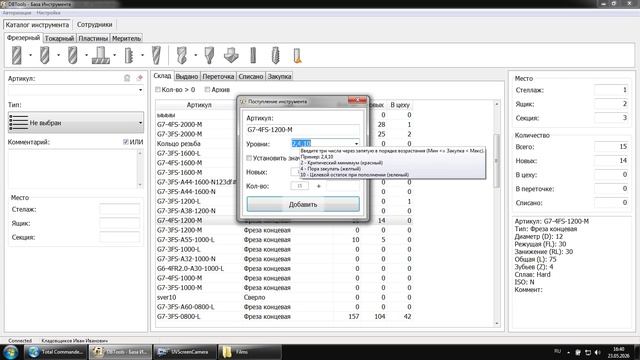Select the twist drill bit icon
The width and height of the screenshot is (640, 360).
coord(182,55)
